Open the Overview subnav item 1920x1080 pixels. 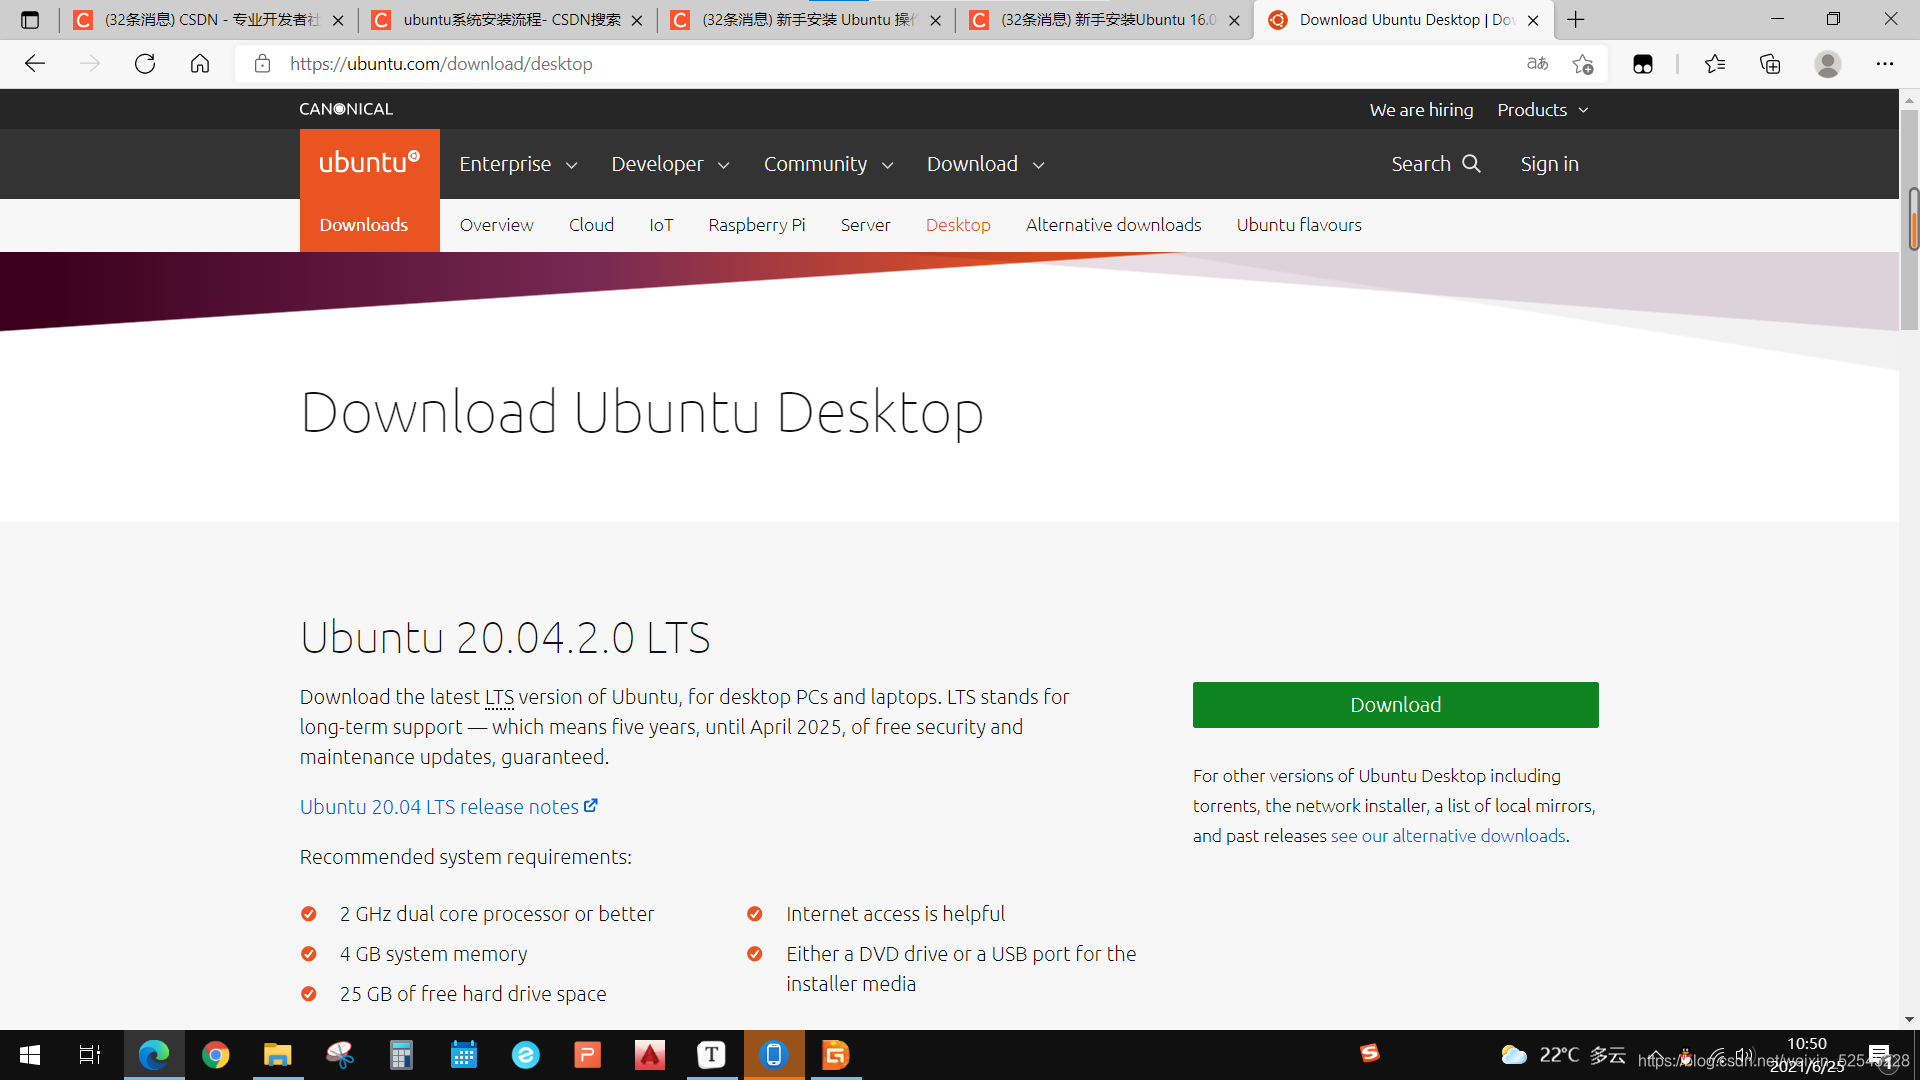[496, 225]
